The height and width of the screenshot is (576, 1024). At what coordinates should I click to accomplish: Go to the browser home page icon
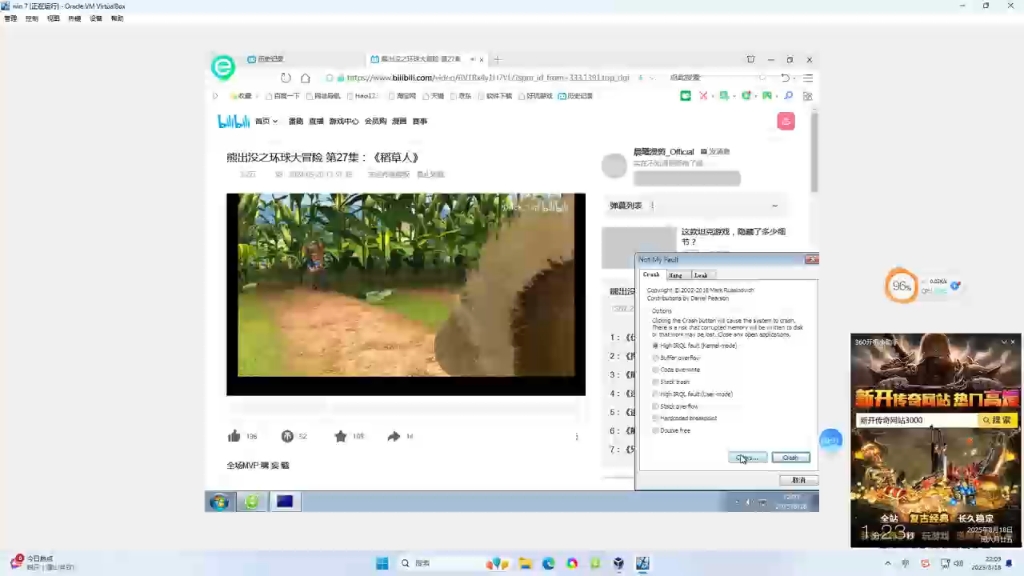pyautogui.click(x=305, y=78)
